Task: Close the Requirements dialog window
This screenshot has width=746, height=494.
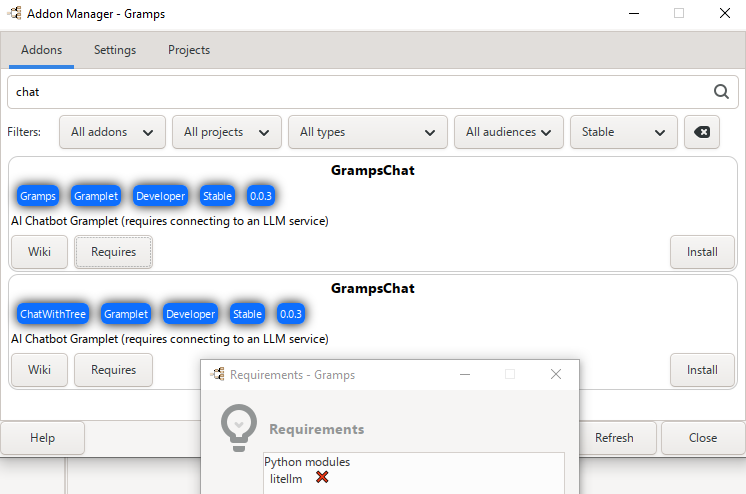Action: pyautogui.click(x=556, y=374)
